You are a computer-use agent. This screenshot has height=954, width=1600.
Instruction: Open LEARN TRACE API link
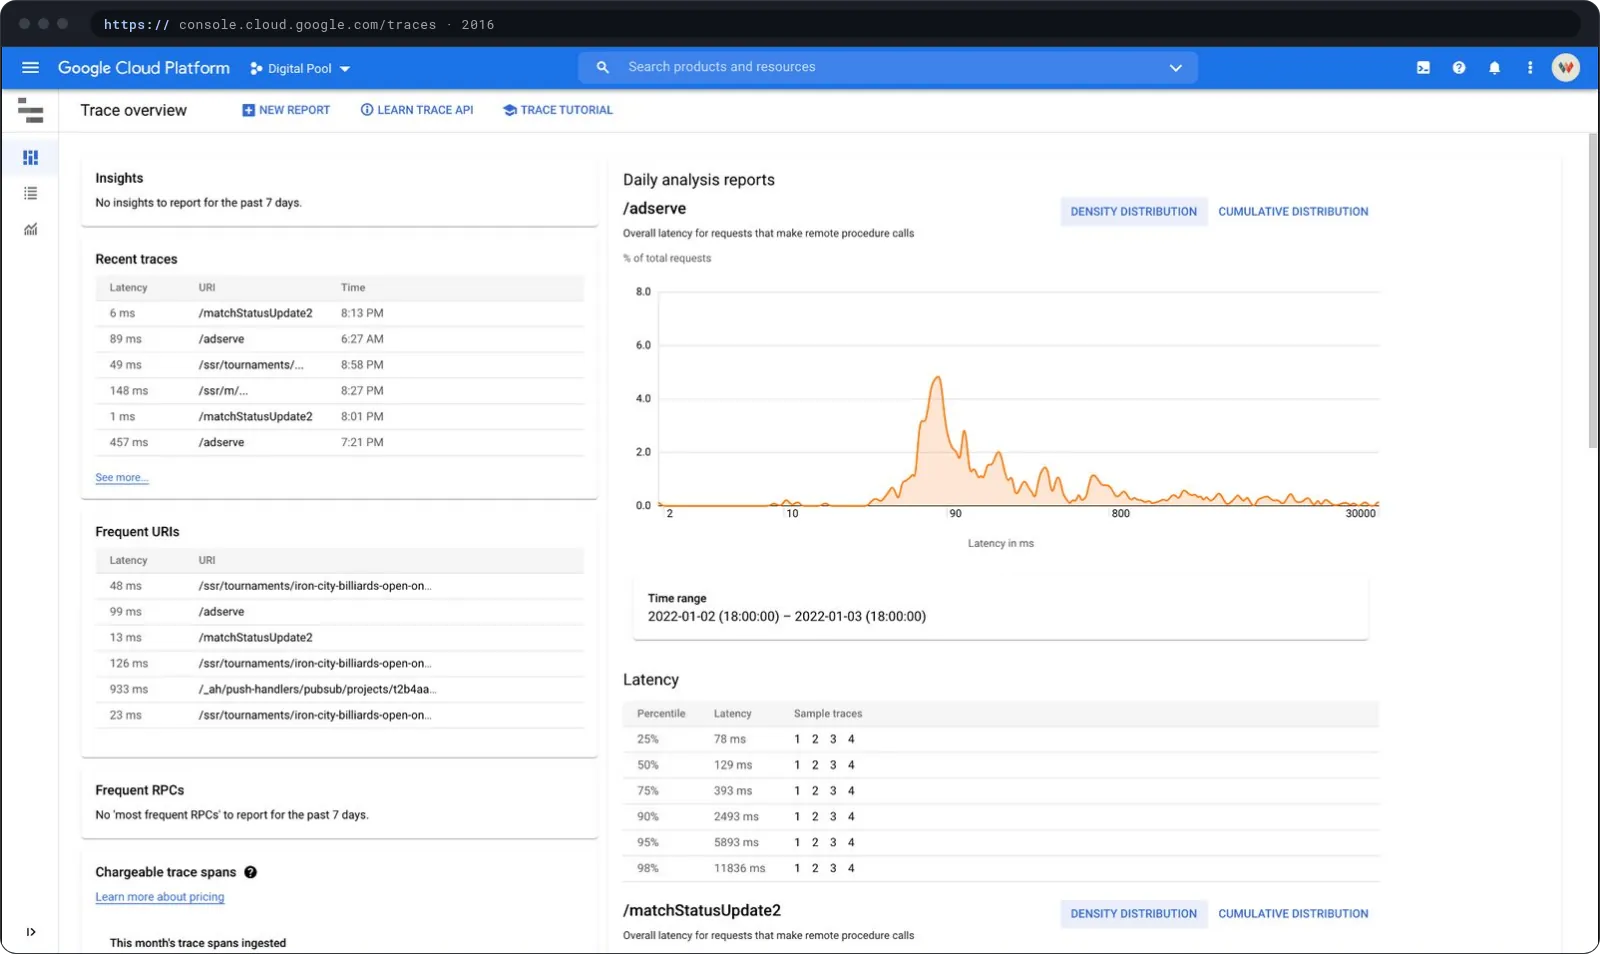tap(417, 110)
